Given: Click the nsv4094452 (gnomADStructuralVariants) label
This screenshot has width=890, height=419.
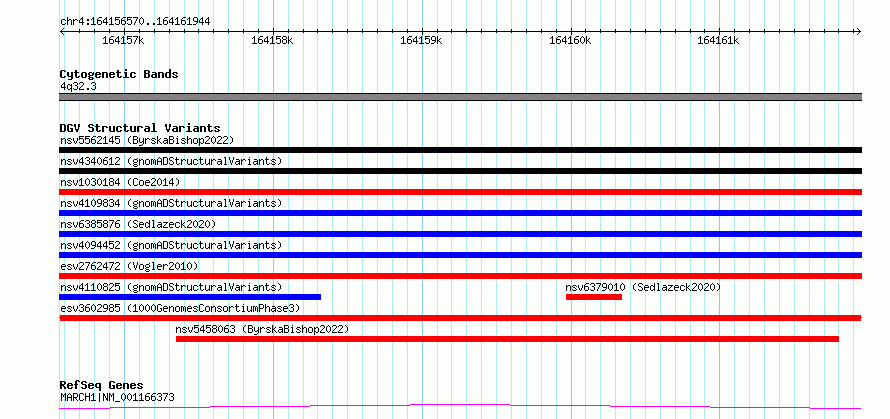Looking at the screenshot, I should coord(171,245).
